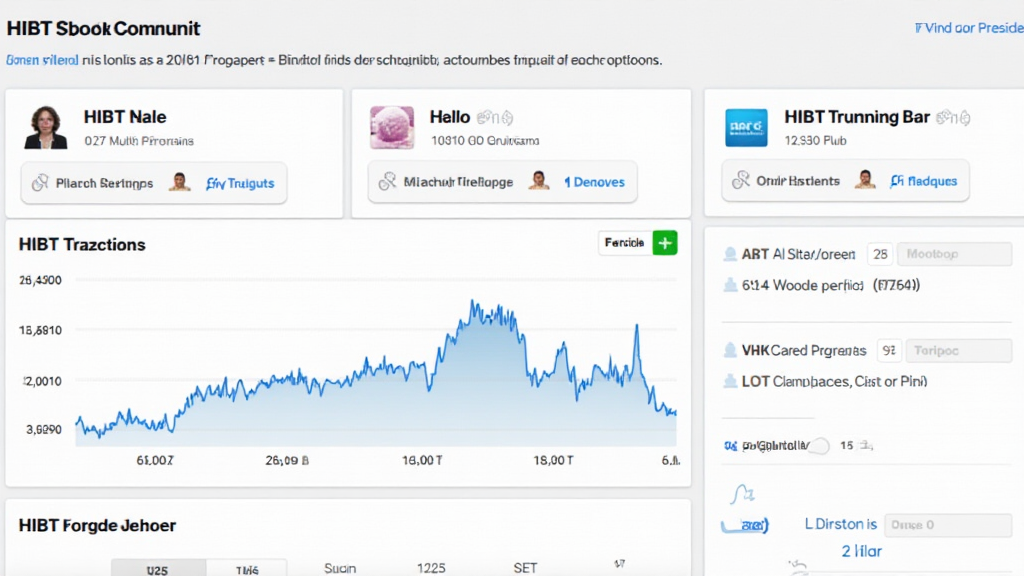Image resolution: width=1024 pixels, height=576 pixels.
Task: Open the Mootbop field in ART row
Action: coord(953,254)
